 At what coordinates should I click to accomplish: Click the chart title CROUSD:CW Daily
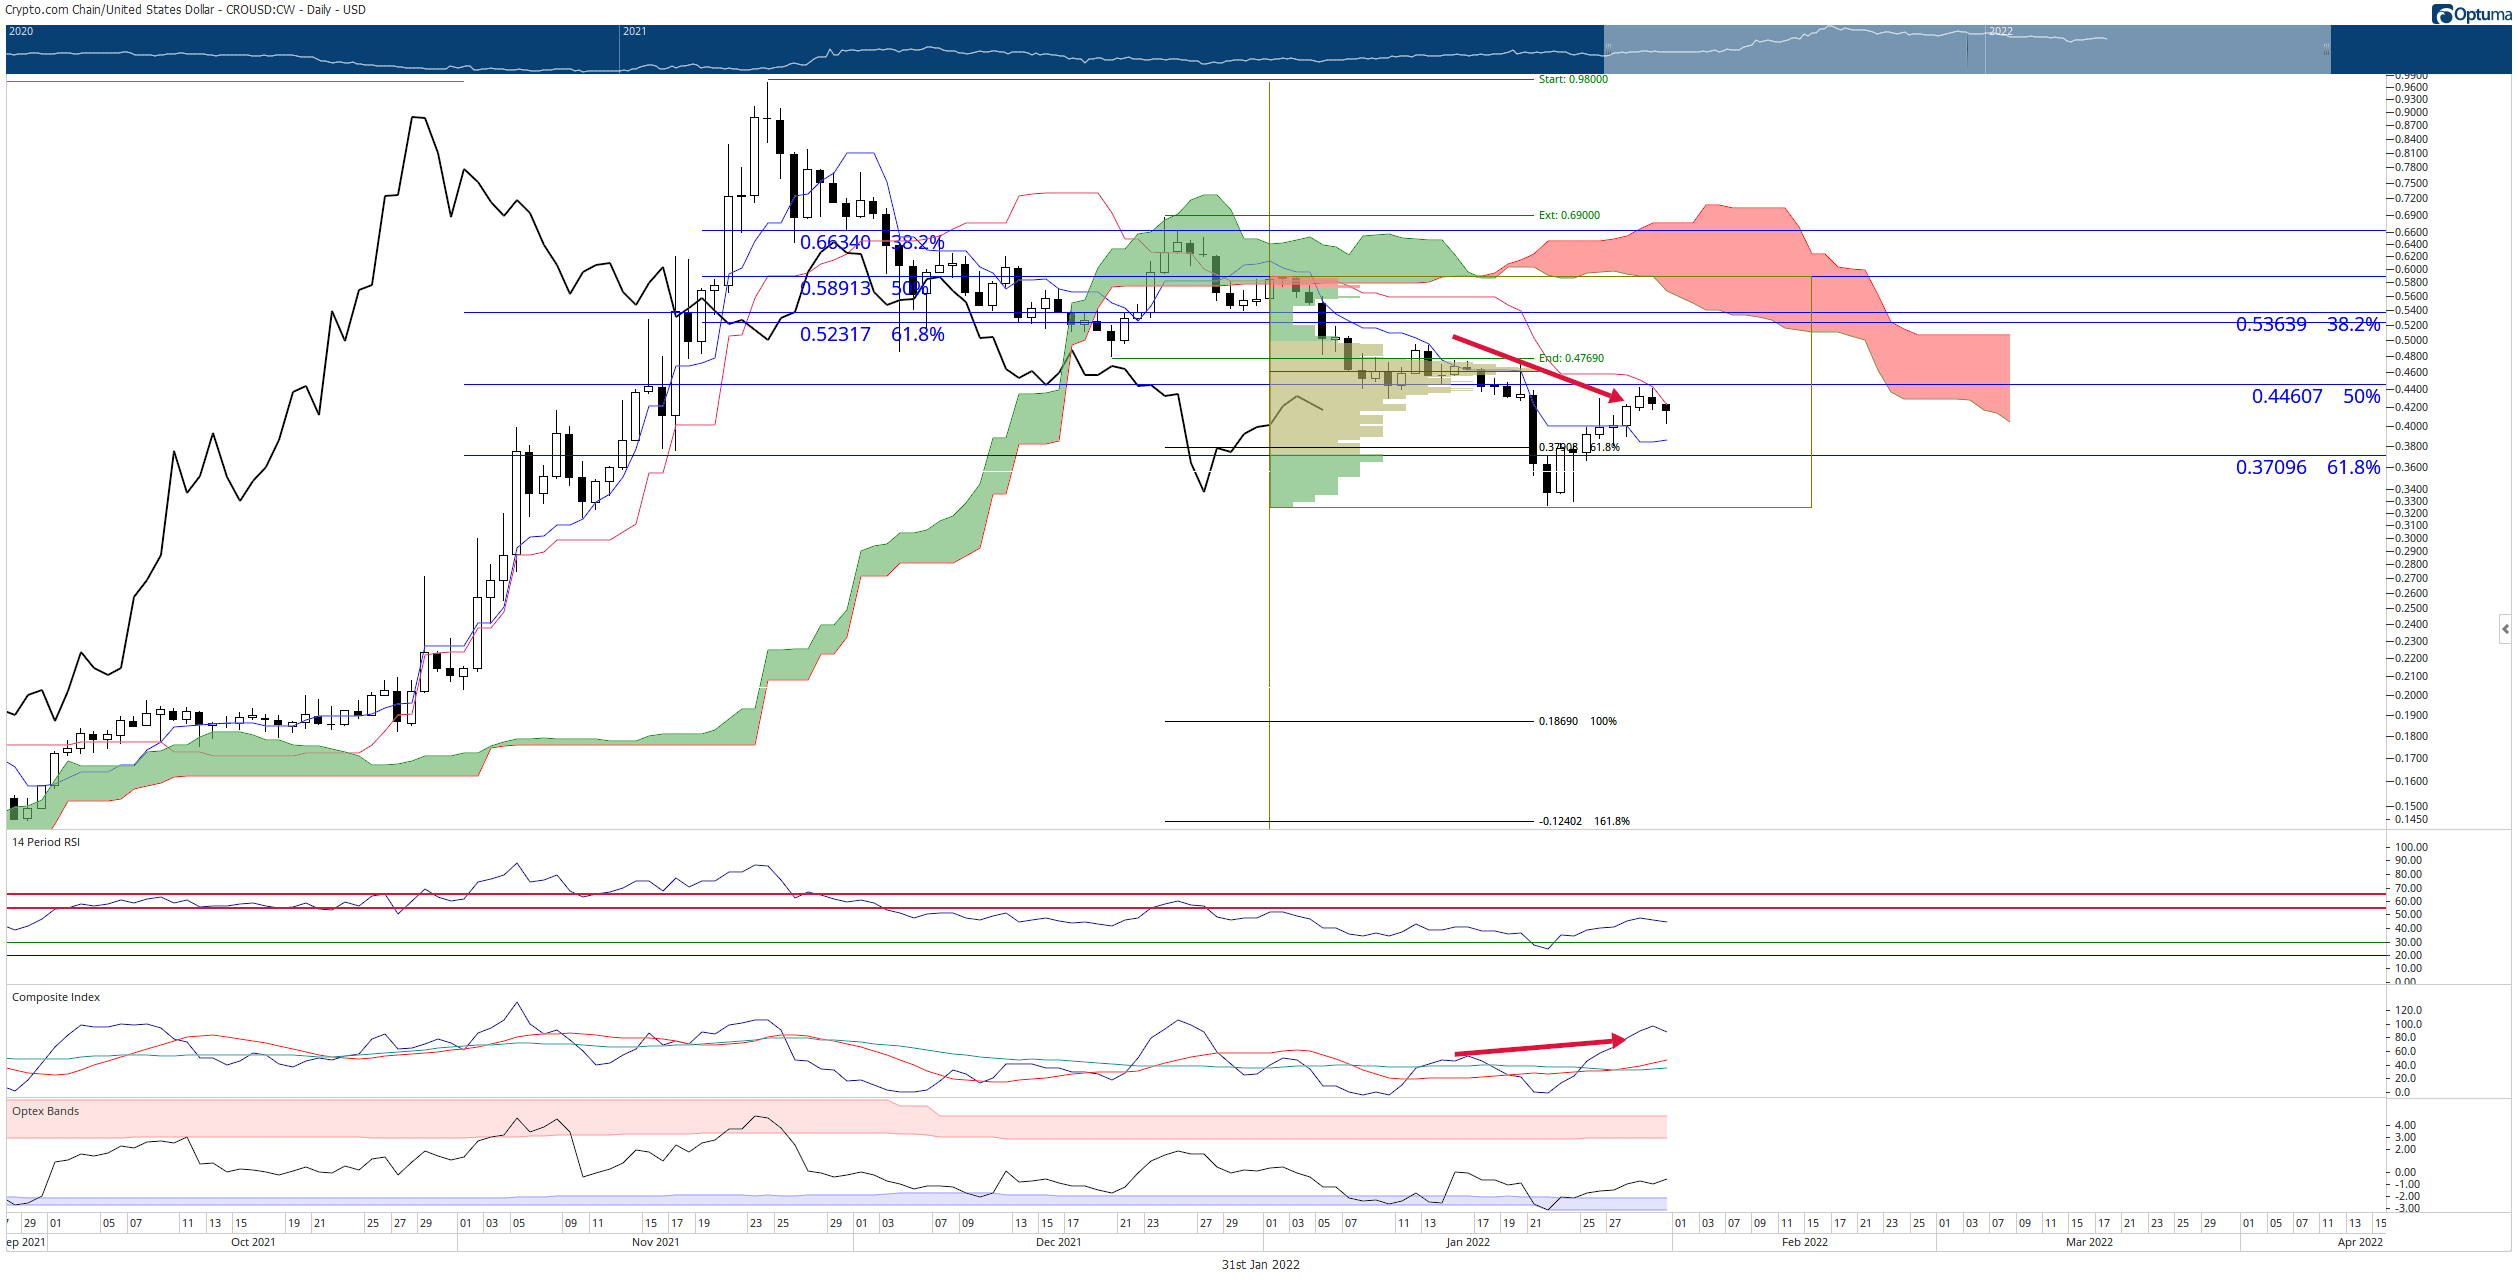[186, 9]
